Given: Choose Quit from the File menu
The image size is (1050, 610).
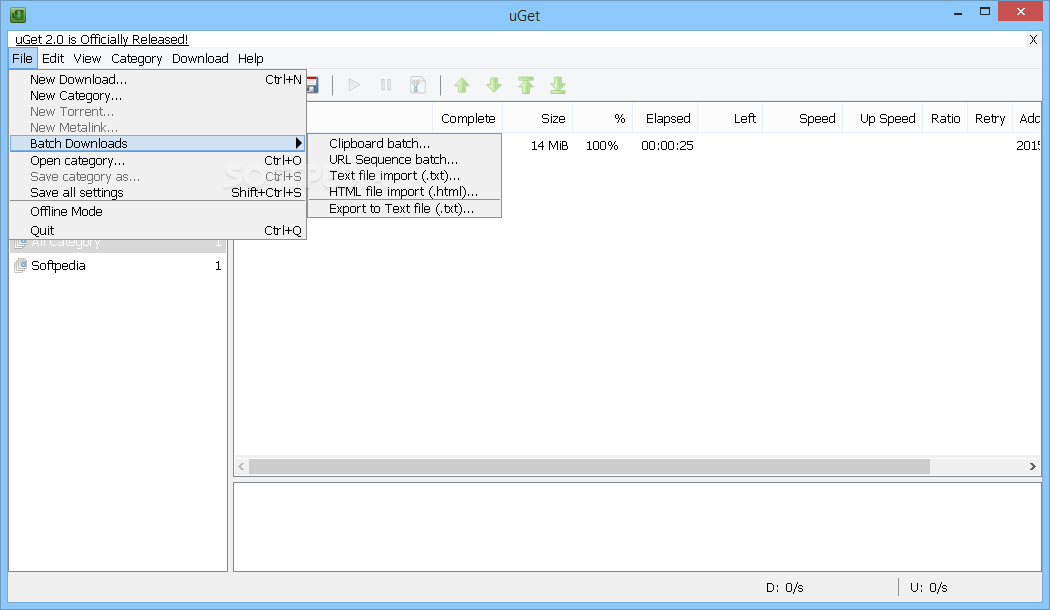Looking at the screenshot, I should pyautogui.click(x=158, y=230).
